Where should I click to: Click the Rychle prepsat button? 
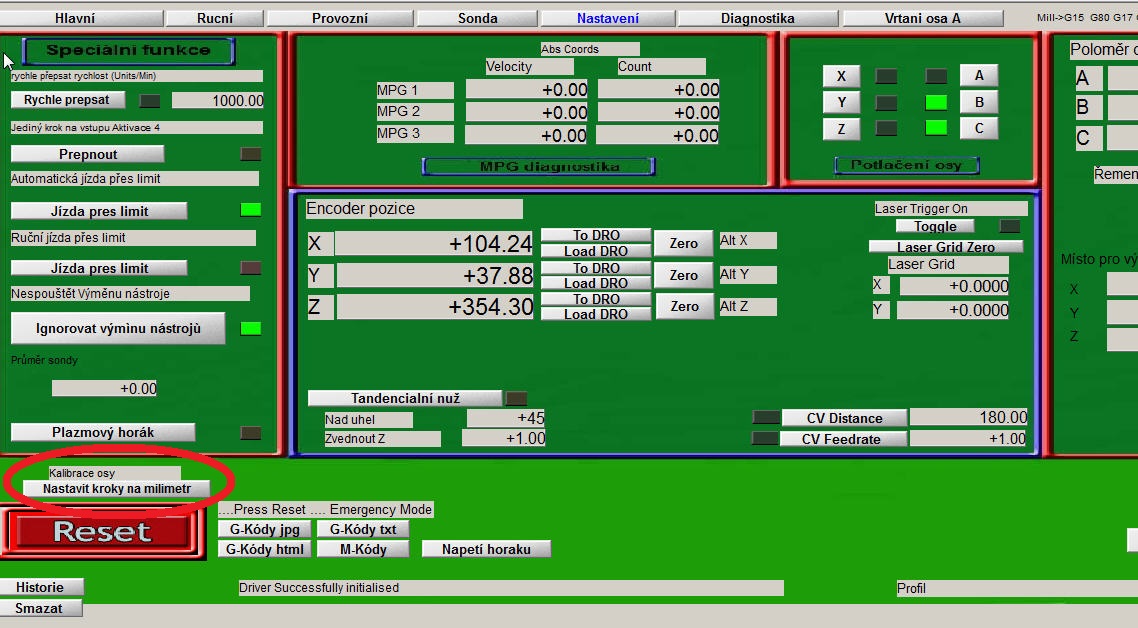tap(67, 100)
